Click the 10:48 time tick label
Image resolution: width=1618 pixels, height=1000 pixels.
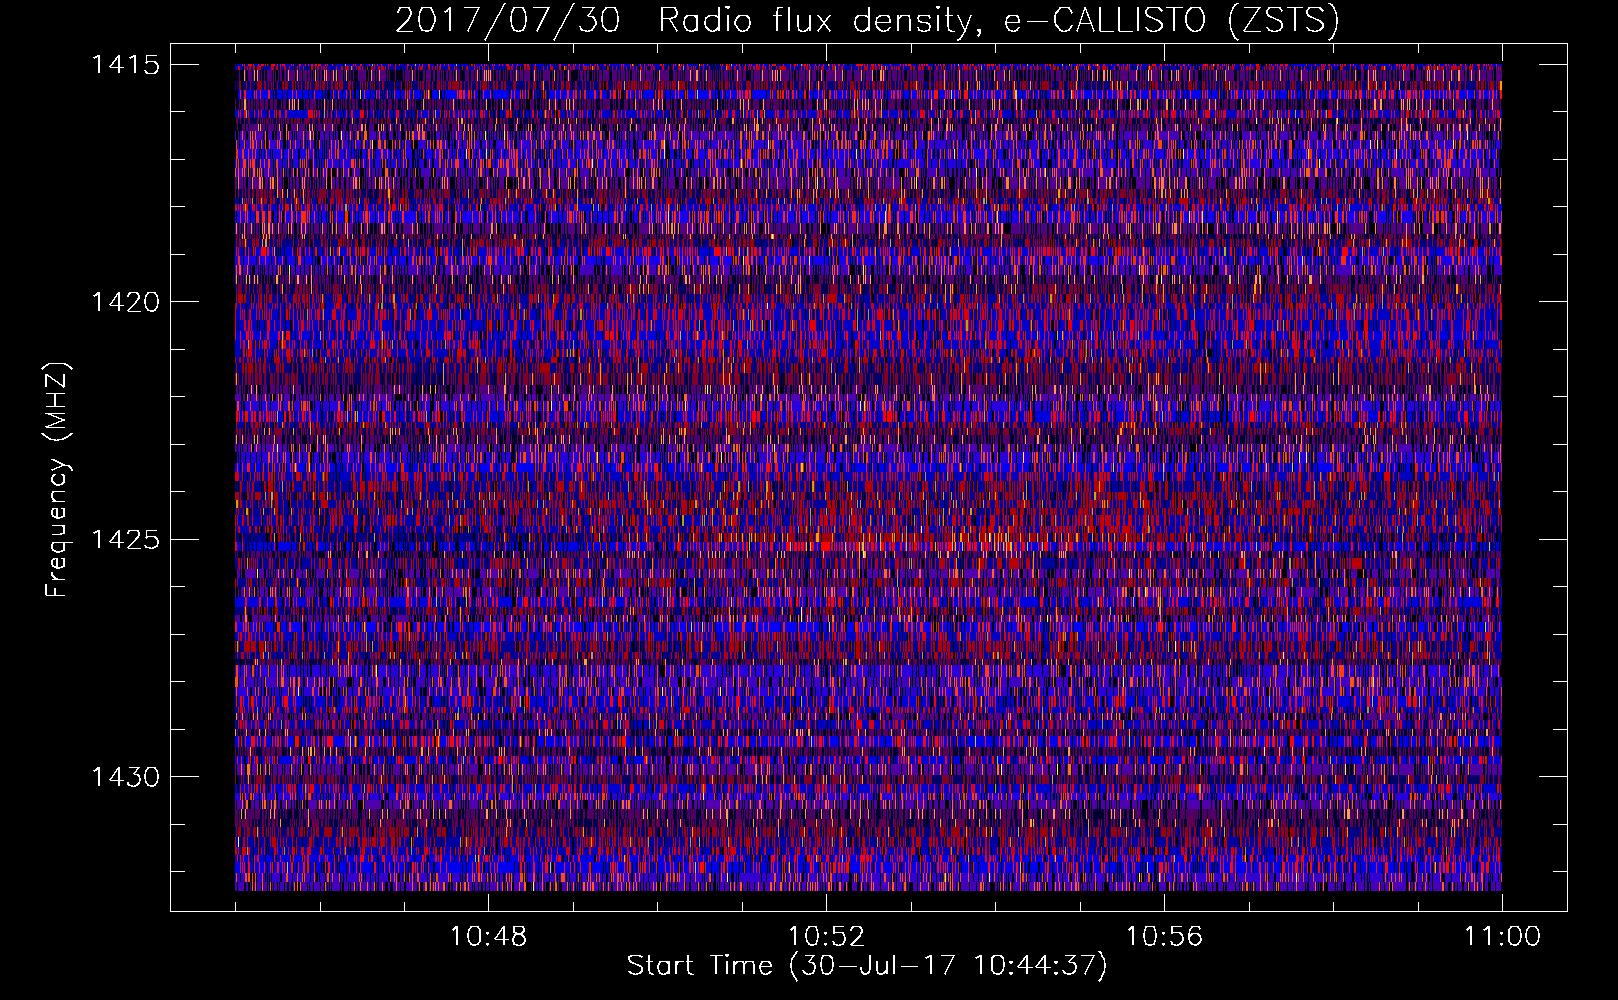pos(489,937)
